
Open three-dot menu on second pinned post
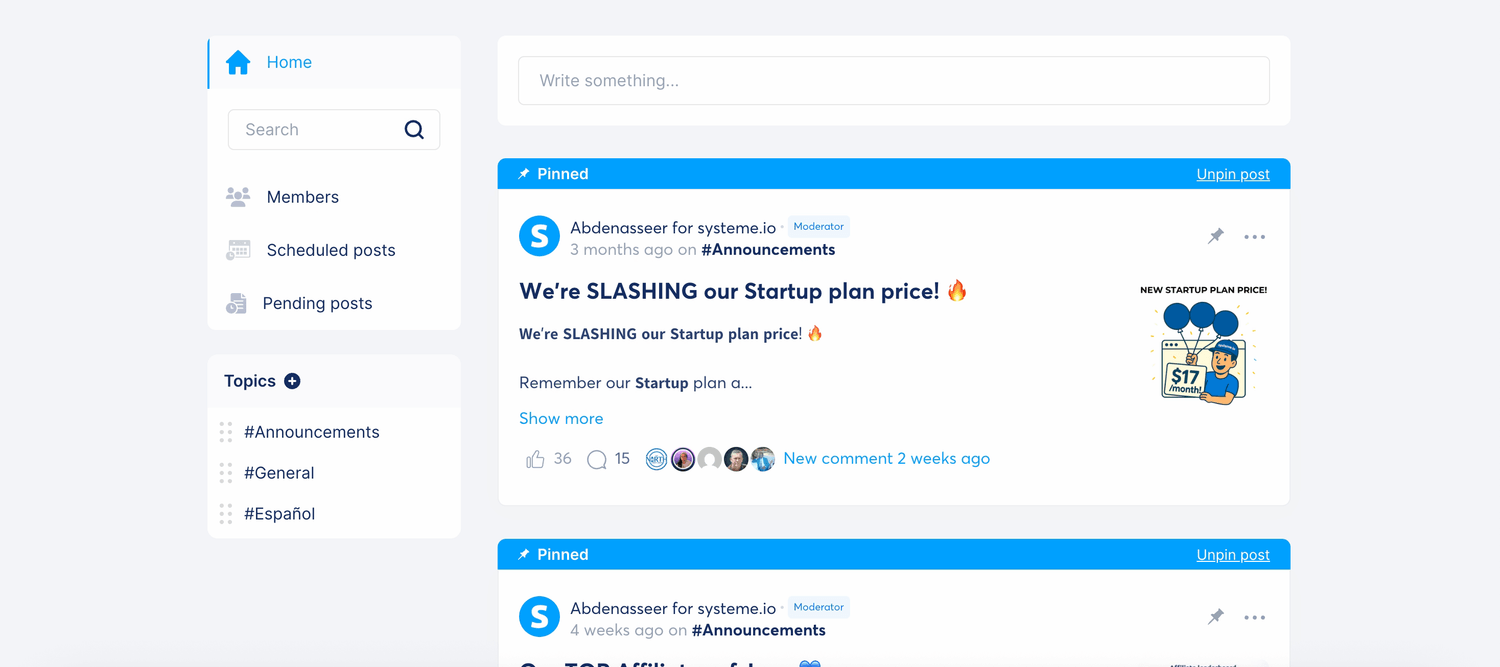point(1254,617)
